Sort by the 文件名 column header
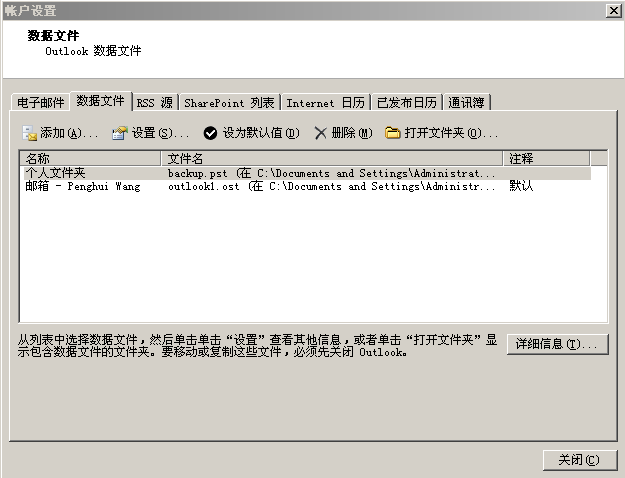625x478 pixels. coord(332,158)
